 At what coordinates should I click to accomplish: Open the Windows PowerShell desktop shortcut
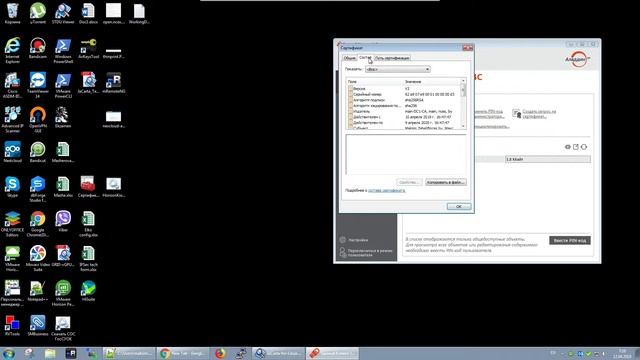coord(63,50)
